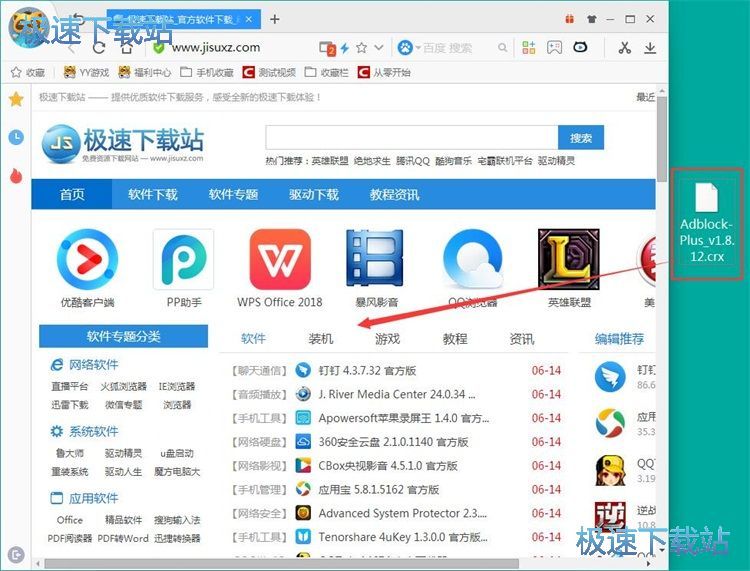
Task: Open a new tab with plus button
Action: coord(275,19)
